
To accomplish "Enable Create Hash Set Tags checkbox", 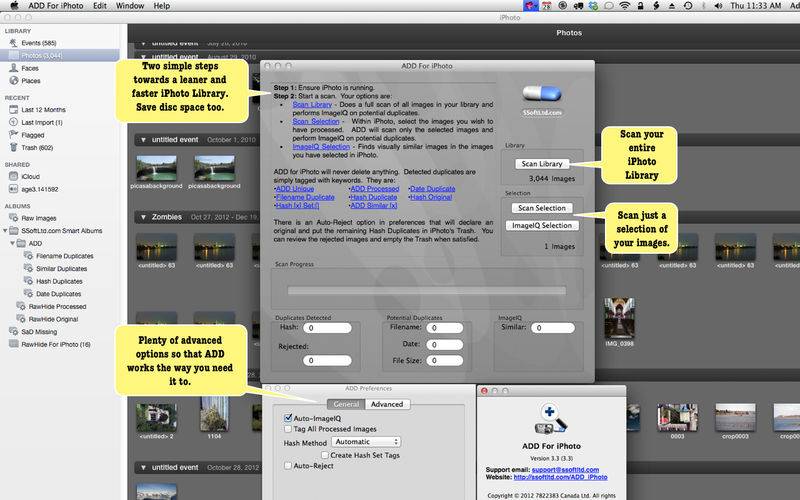I will [324, 455].
